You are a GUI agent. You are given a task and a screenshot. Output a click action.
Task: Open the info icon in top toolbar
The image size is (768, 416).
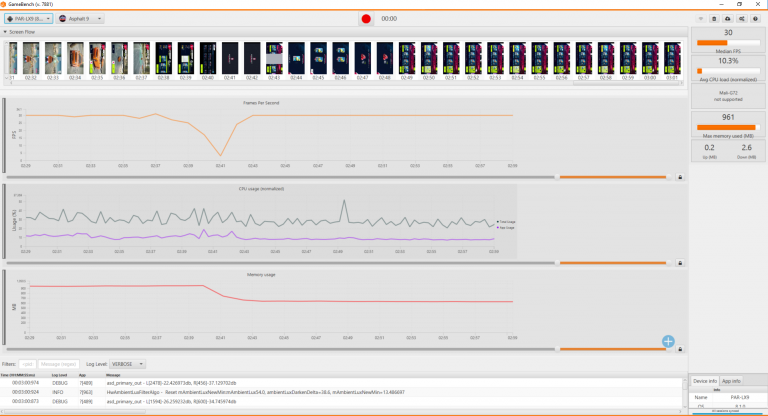click(x=755, y=19)
